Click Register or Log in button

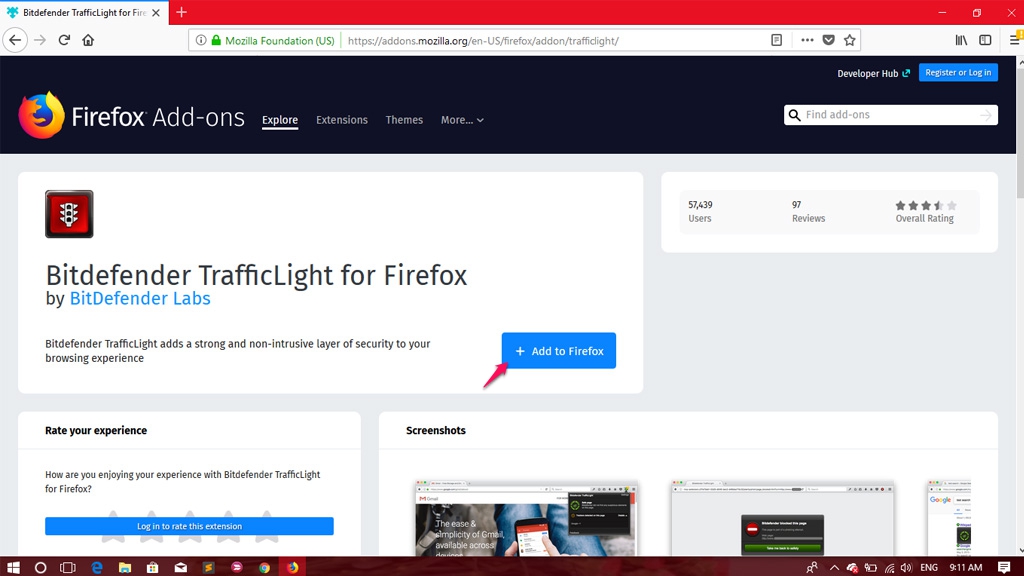click(x=958, y=72)
